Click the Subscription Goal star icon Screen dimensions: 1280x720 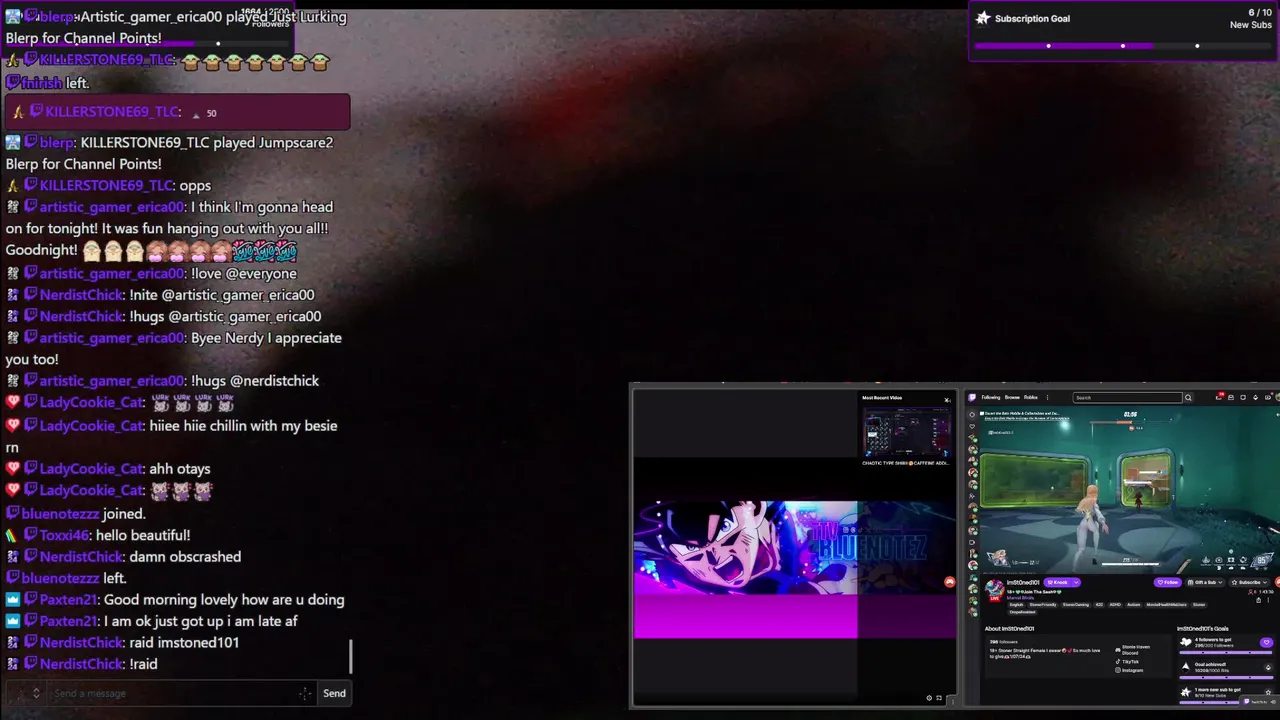(x=983, y=18)
